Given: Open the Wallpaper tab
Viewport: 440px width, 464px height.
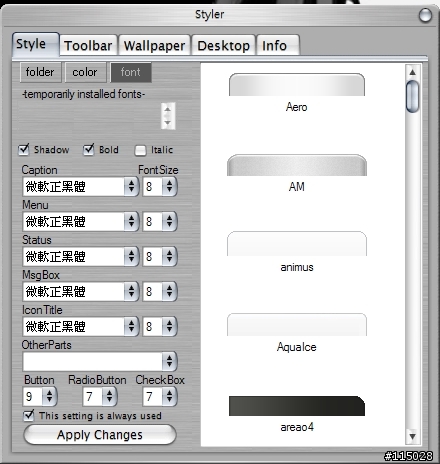Looking at the screenshot, I should [x=154, y=45].
